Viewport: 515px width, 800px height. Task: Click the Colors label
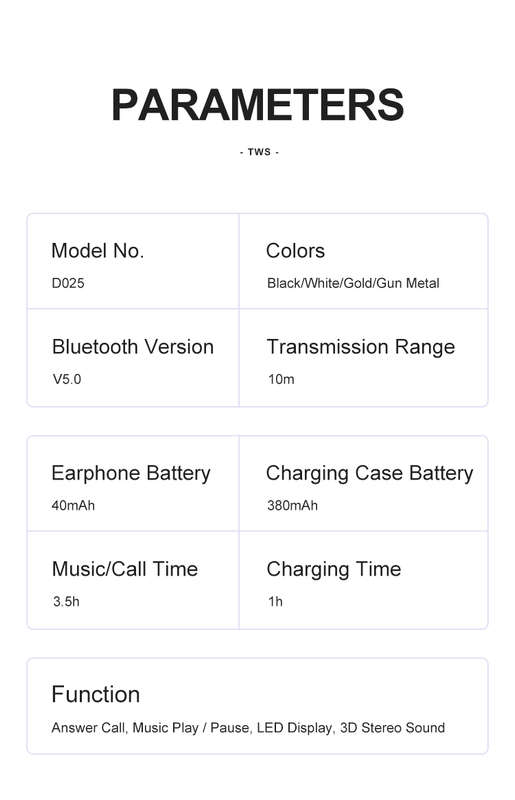295,251
